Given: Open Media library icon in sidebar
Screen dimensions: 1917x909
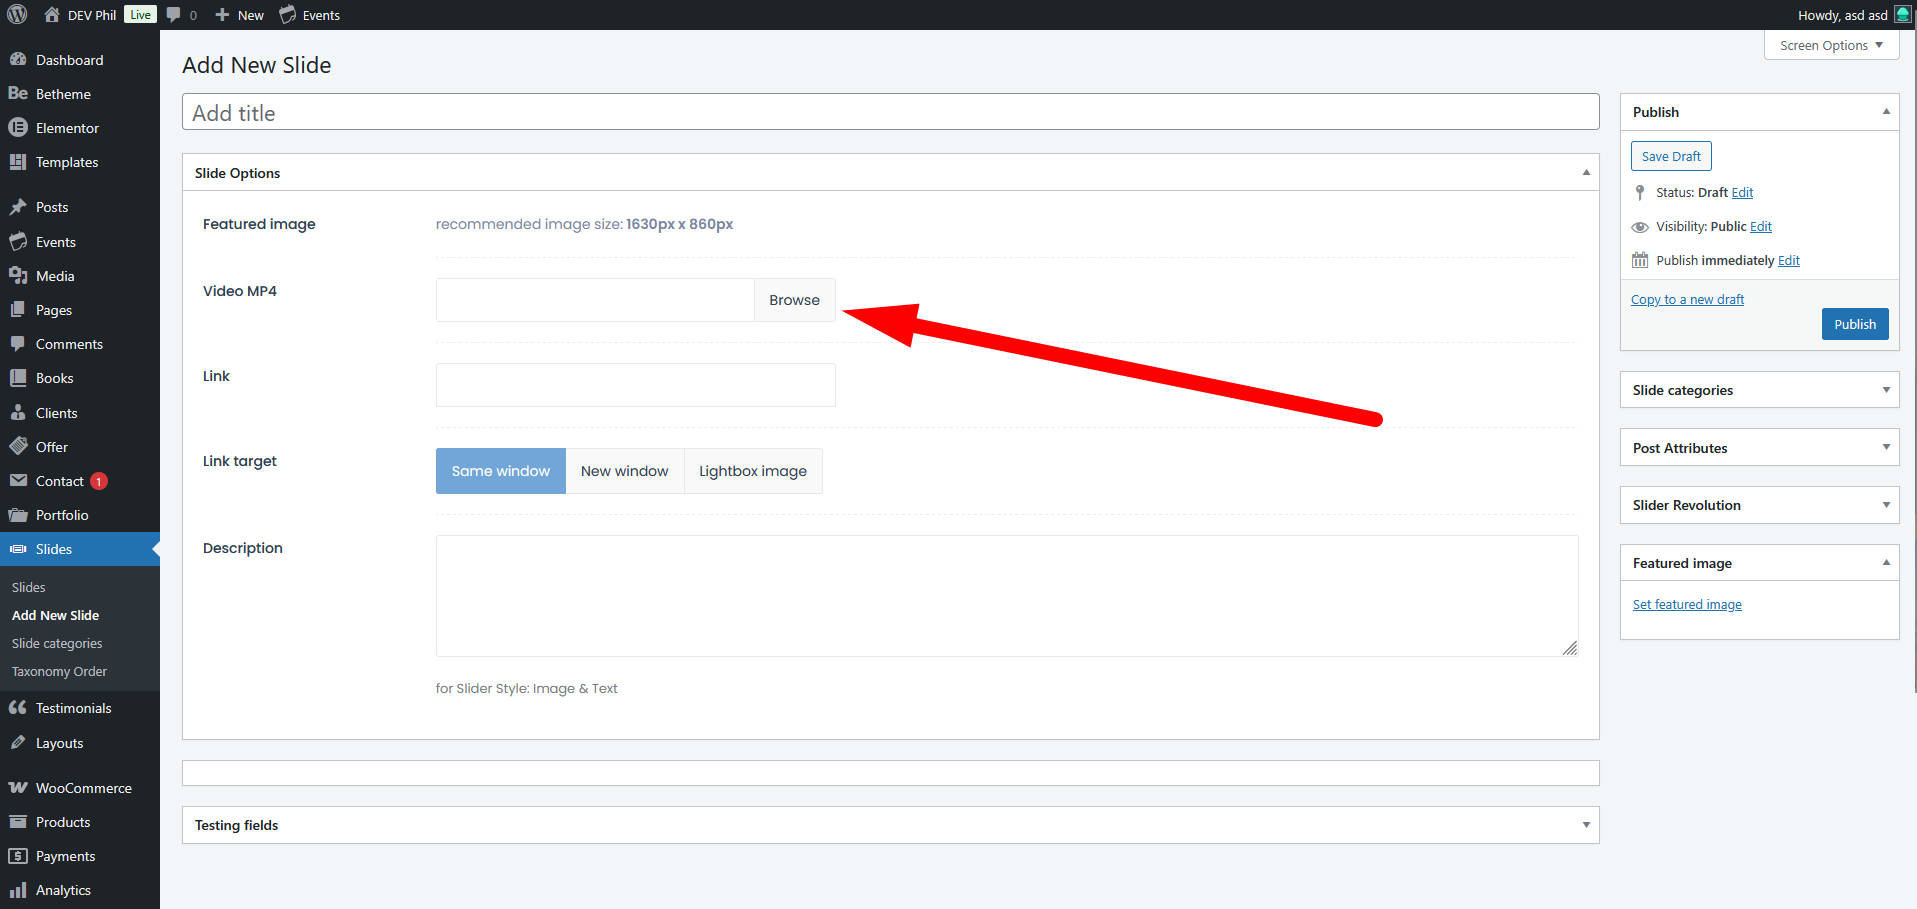Looking at the screenshot, I should [x=18, y=276].
